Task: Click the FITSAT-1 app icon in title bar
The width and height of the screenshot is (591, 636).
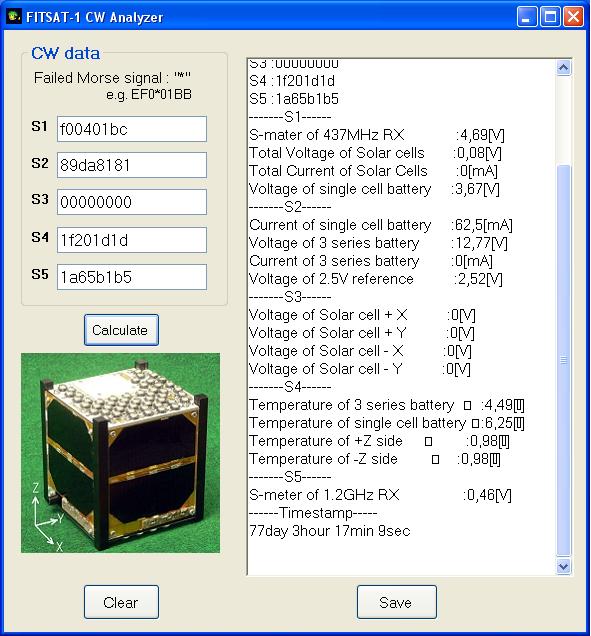Action: [15, 17]
